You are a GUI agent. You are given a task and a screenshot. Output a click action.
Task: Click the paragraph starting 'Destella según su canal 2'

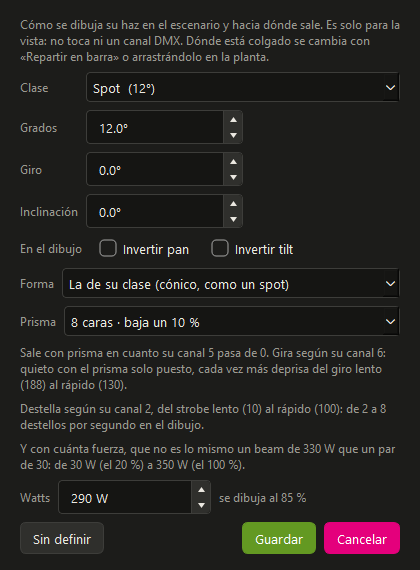click(x=203, y=417)
